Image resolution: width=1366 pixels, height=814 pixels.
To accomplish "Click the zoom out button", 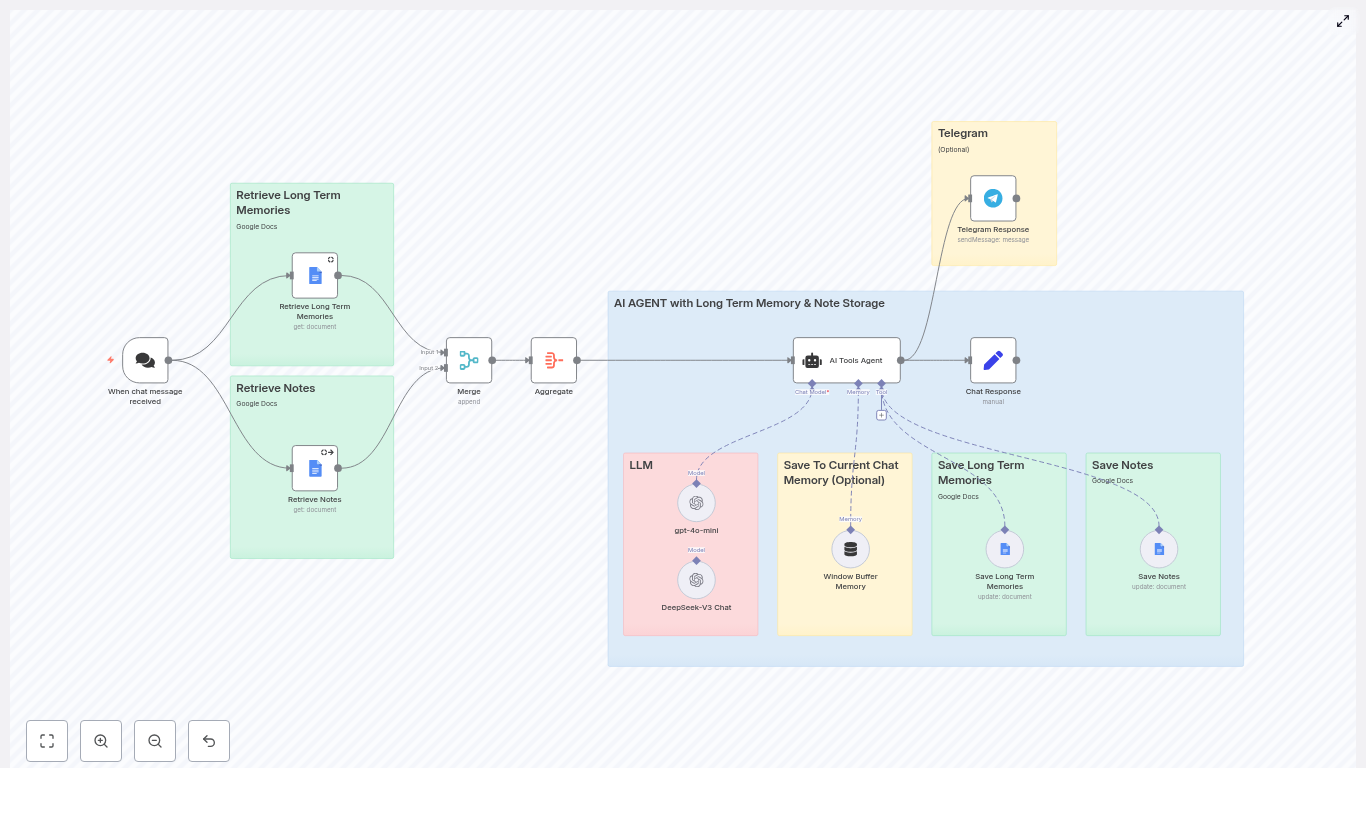I will point(155,741).
